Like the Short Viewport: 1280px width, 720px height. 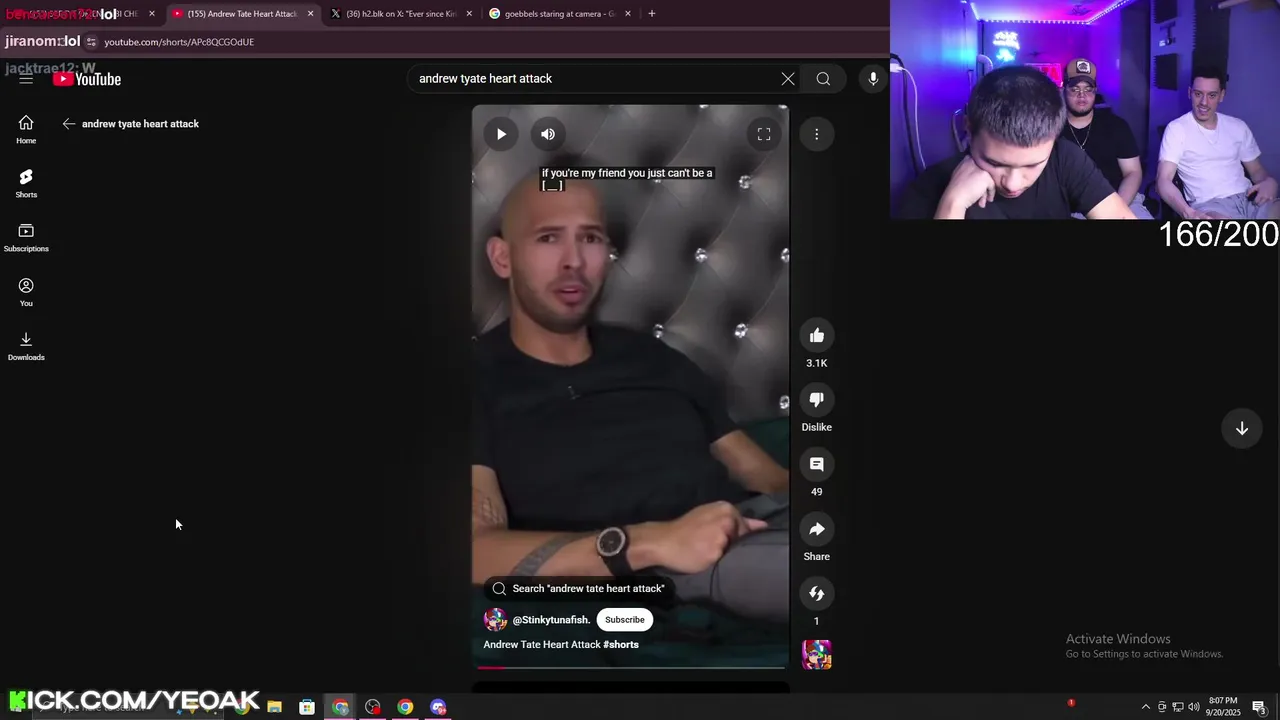[x=817, y=336]
